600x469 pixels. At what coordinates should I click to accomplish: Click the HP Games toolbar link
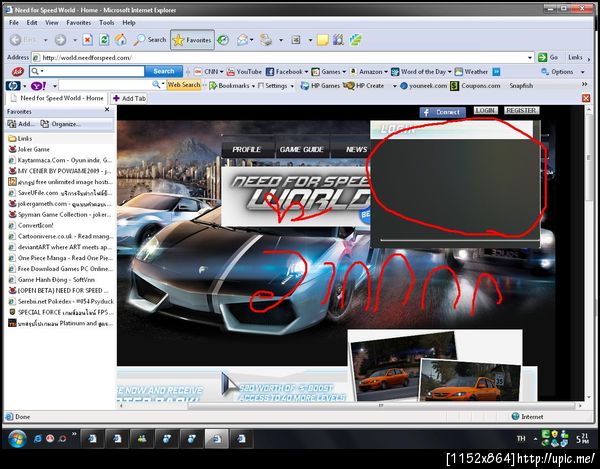320,86
